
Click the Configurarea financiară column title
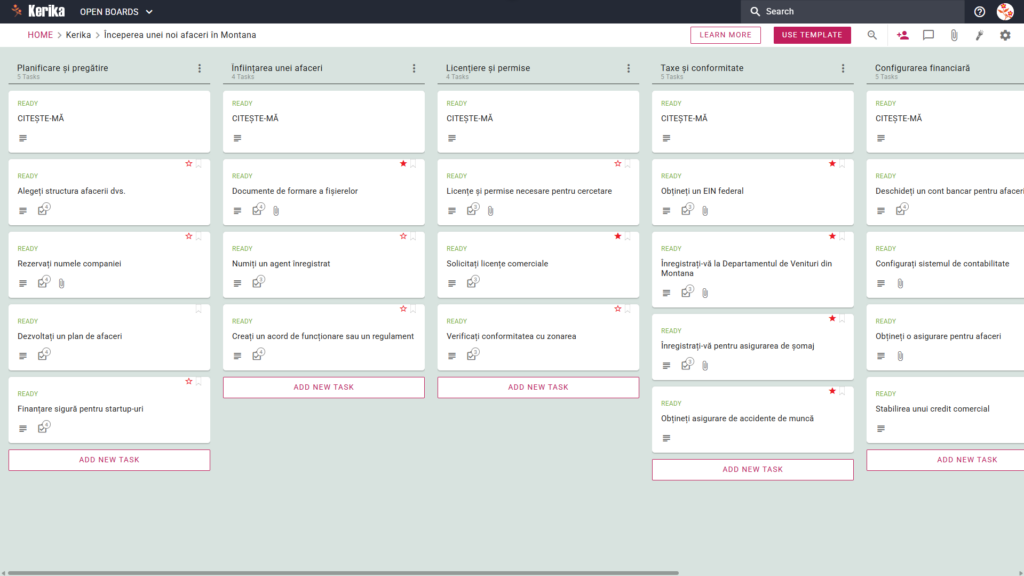[x=922, y=68]
